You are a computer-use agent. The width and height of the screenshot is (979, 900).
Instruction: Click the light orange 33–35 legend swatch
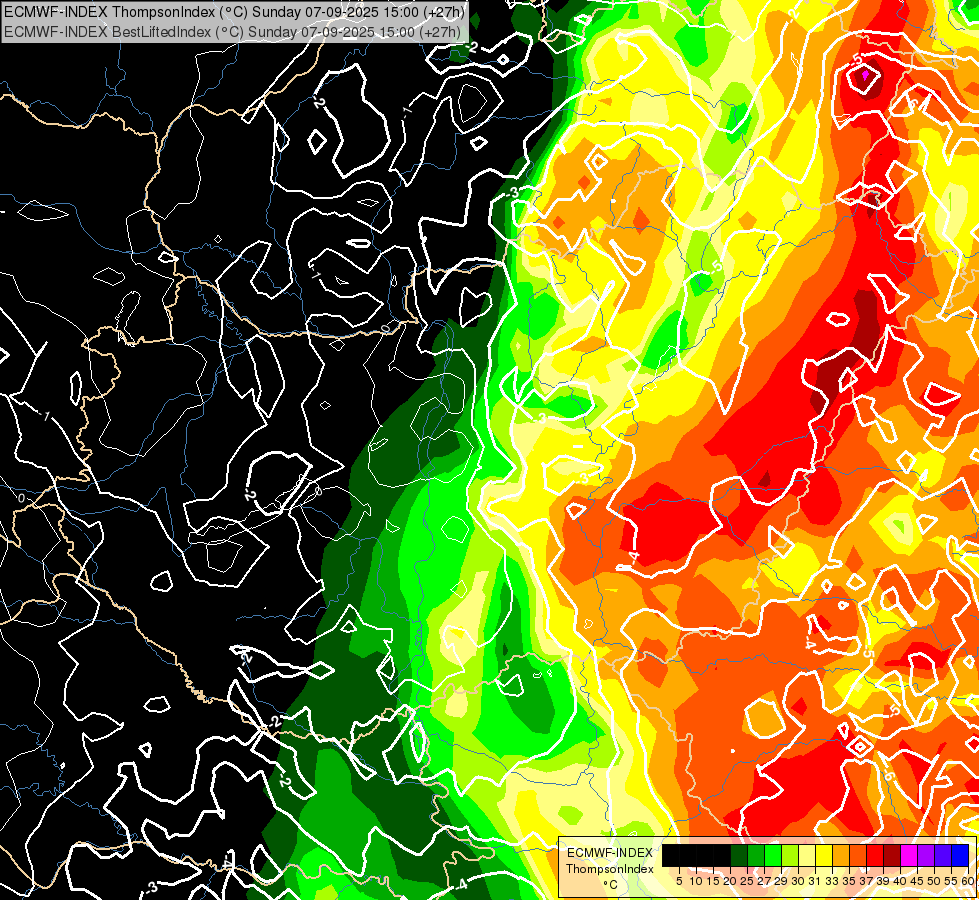point(841,855)
